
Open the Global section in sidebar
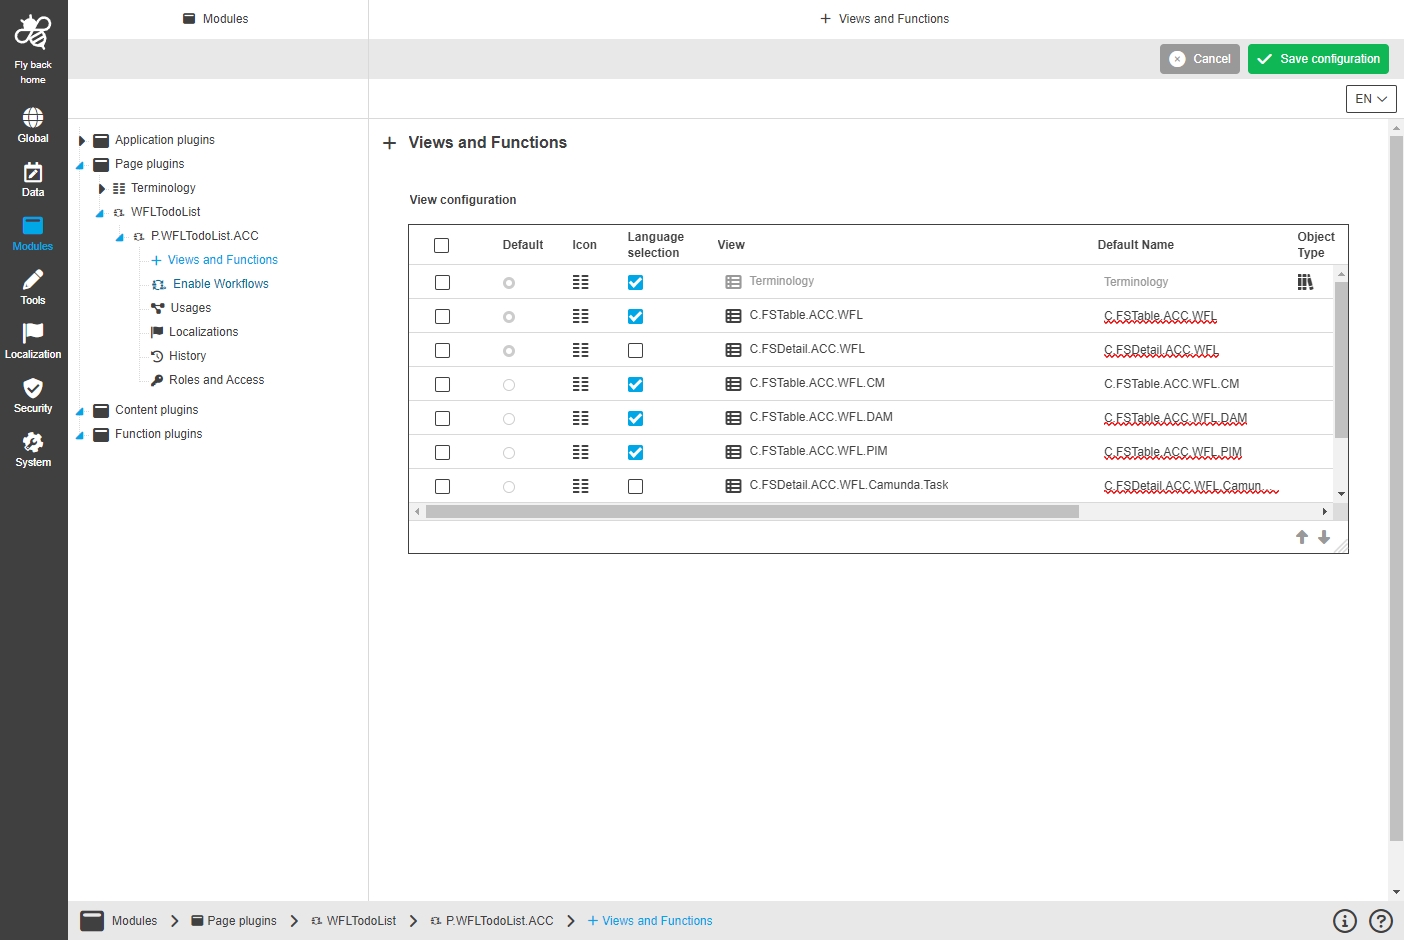click(x=33, y=125)
